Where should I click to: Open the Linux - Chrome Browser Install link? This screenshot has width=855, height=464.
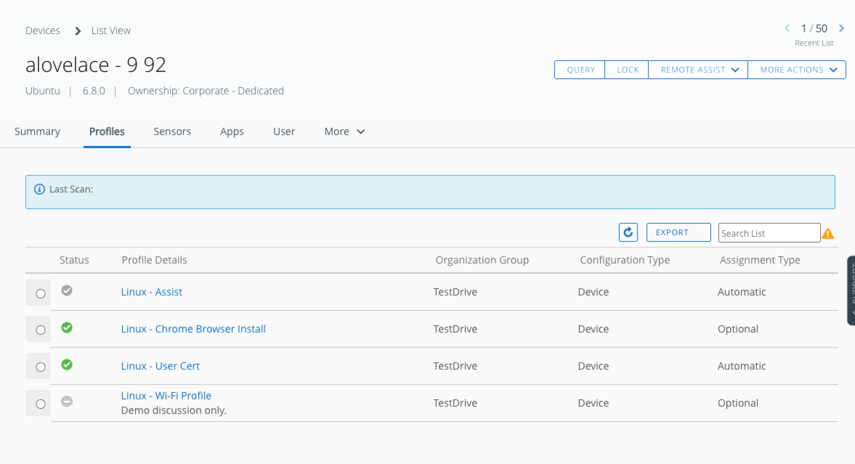pyautogui.click(x=193, y=329)
